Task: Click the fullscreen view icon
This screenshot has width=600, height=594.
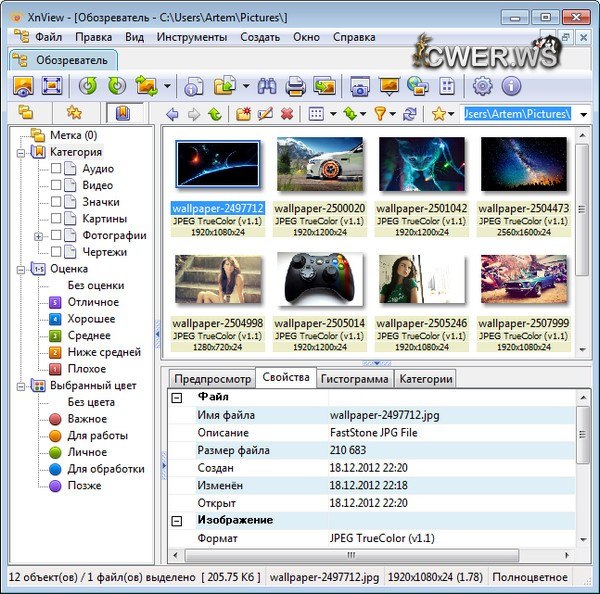Action: tap(52, 86)
